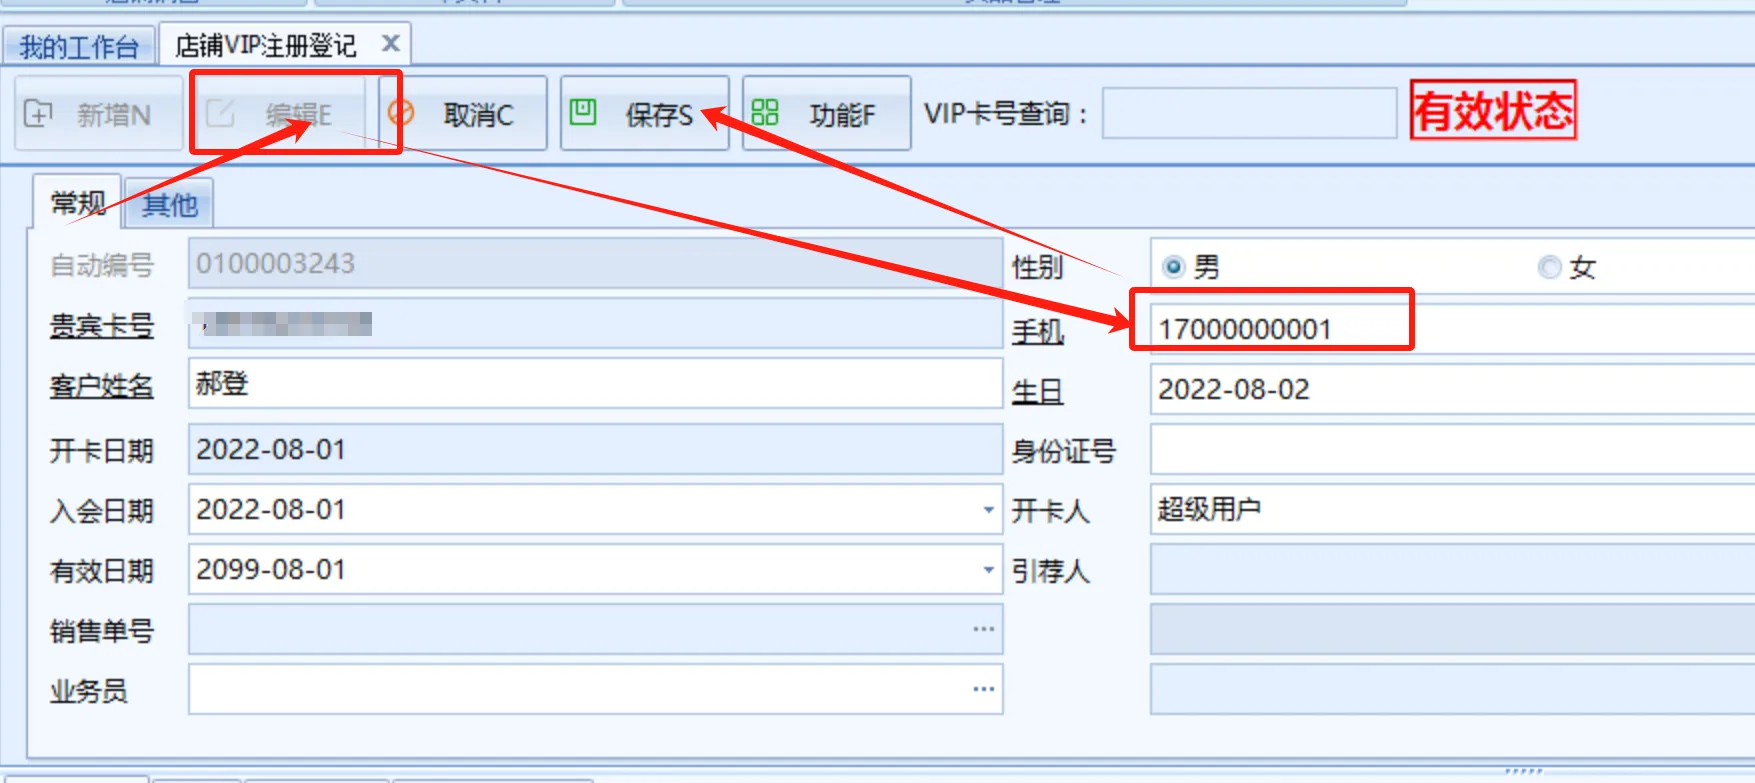Click the VIP卡号查询 search field
Viewport: 1755px width, 783px height.
[x=1249, y=114]
